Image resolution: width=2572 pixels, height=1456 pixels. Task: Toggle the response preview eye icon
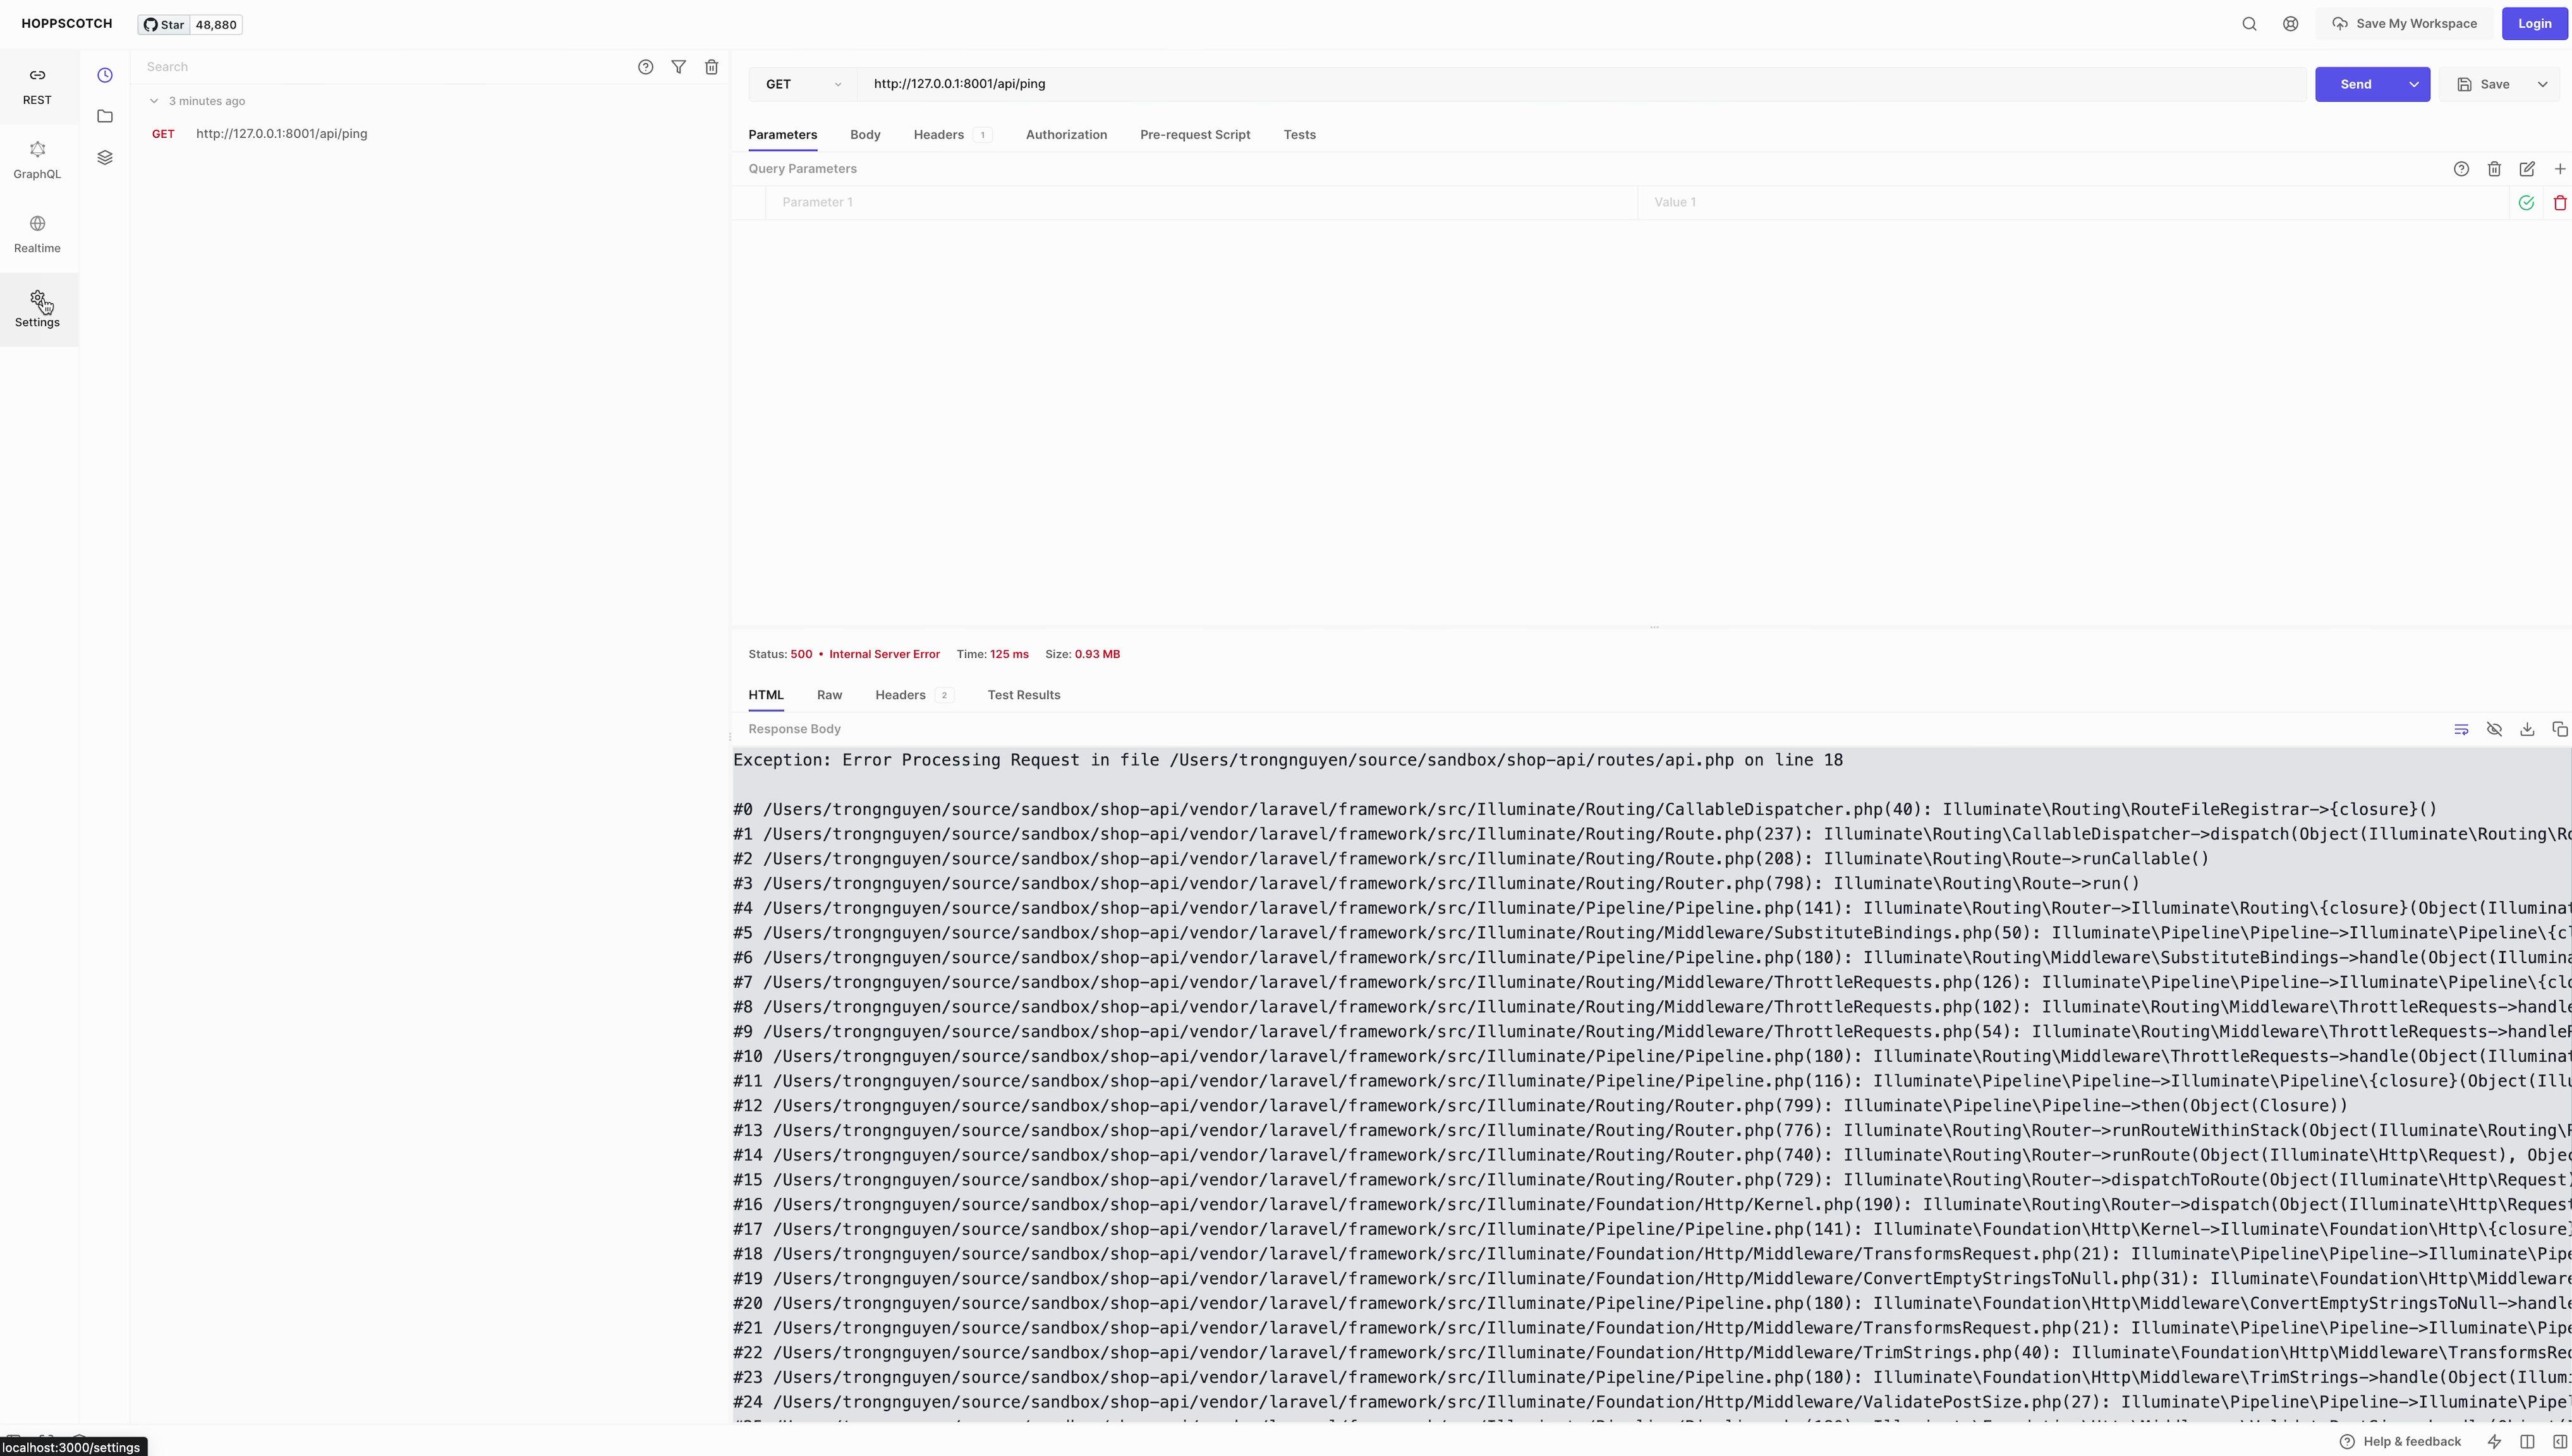point(2494,729)
